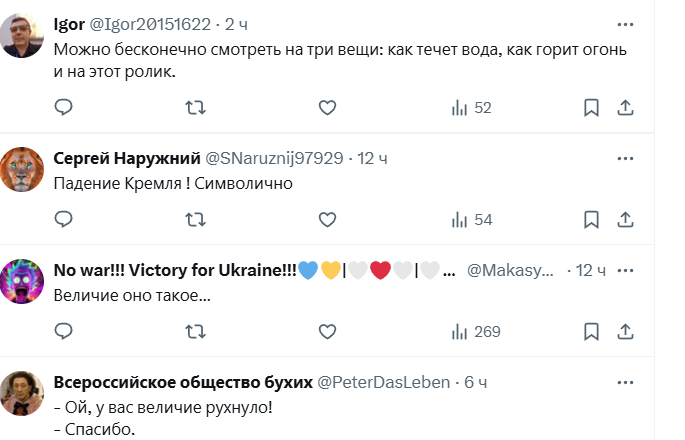Like the 'Падение Кремля' tweet
The width and height of the screenshot is (685, 440).
pyautogui.click(x=327, y=219)
